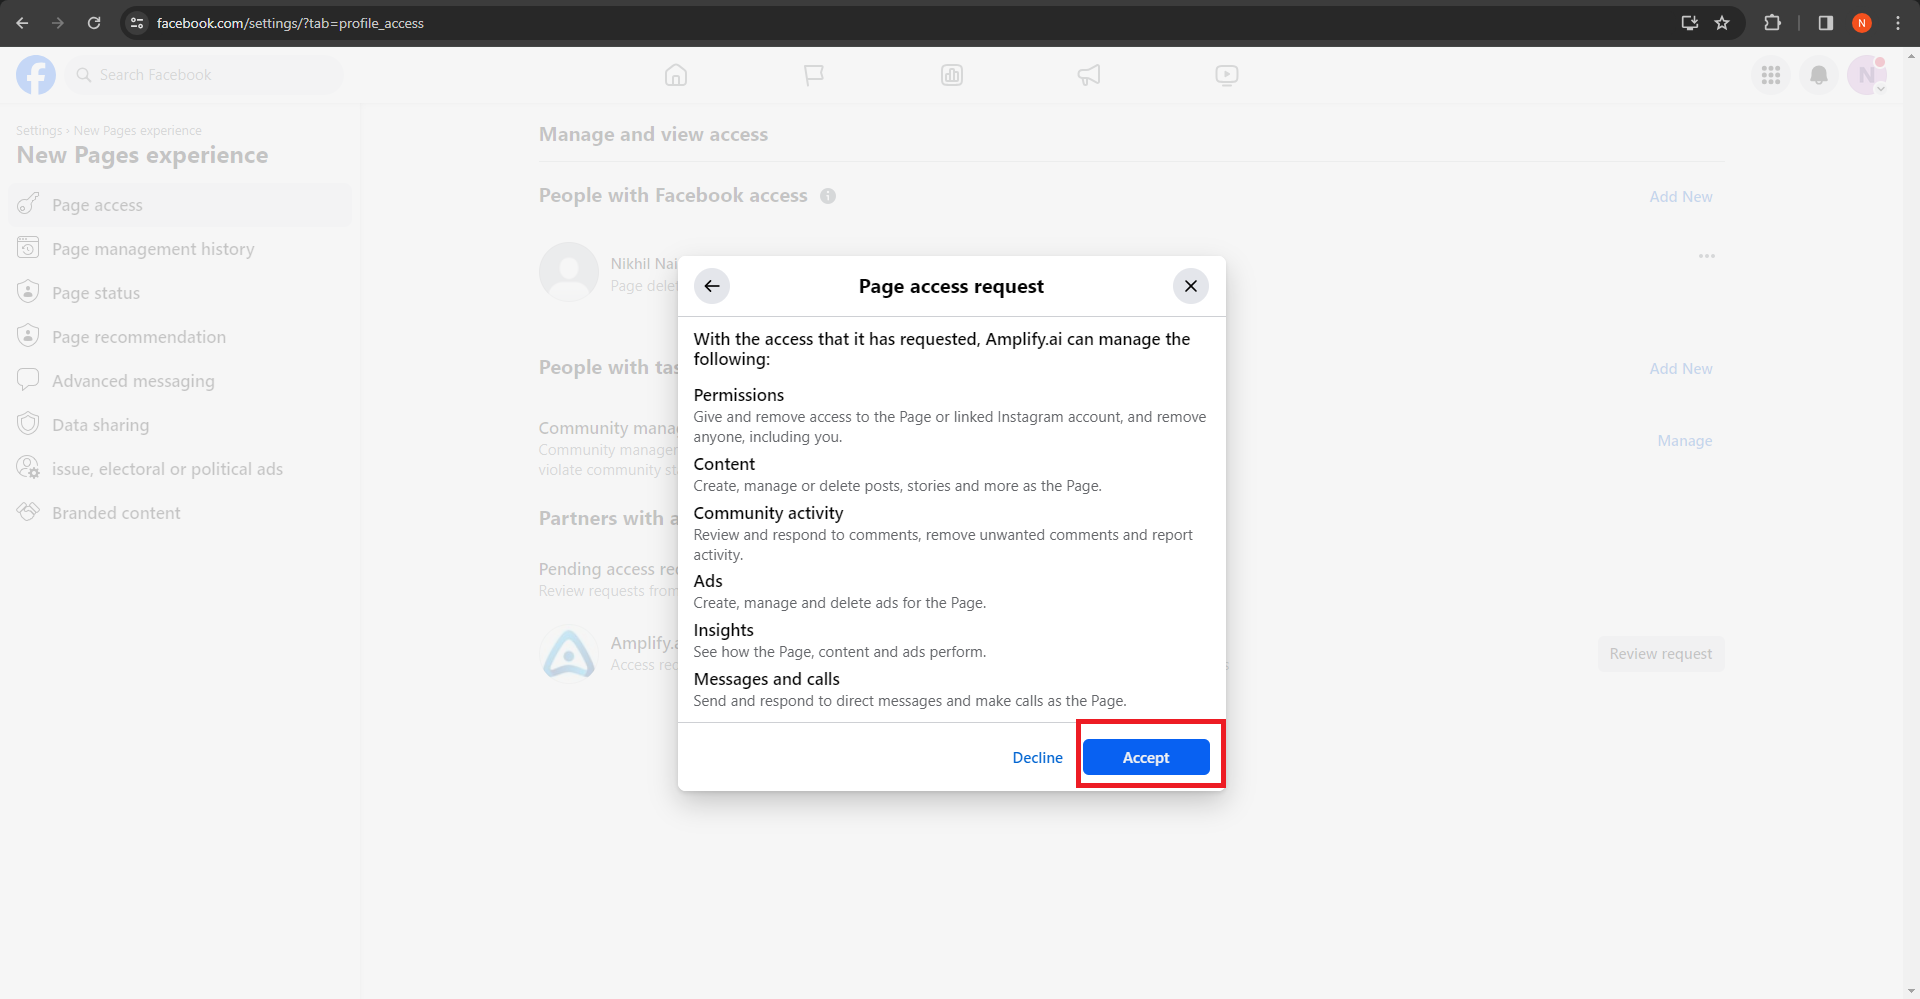Open the account profile avatar menu
Image resolution: width=1920 pixels, height=999 pixels.
(x=1867, y=75)
